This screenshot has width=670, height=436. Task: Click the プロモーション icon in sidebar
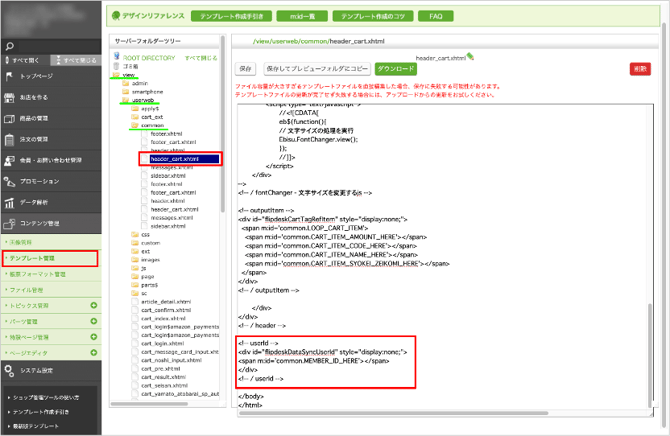coord(10,181)
